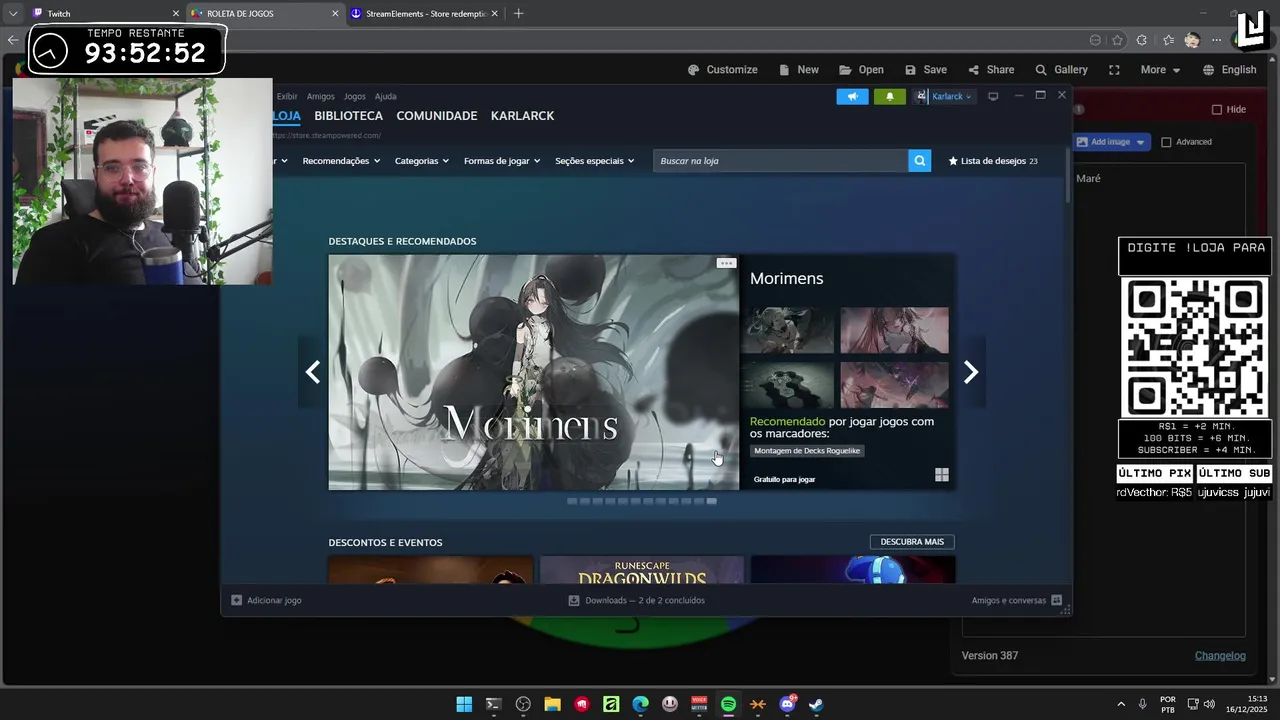The height and width of the screenshot is (720, 1280).
Task: Enable the Advanced checkbox in the wheel page
Action: click(x=1166, y=142)
